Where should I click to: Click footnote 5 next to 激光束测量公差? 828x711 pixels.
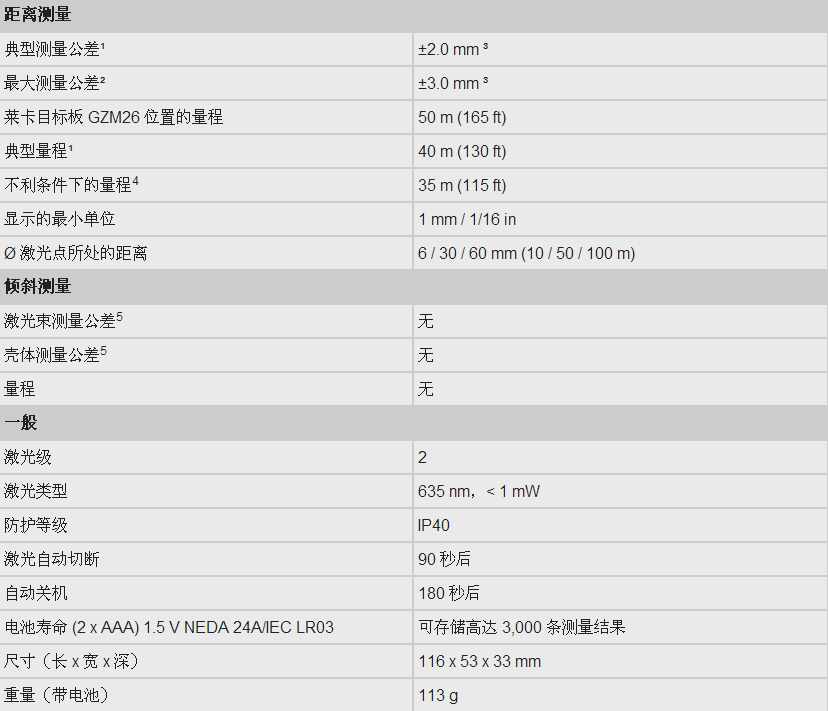119,317
